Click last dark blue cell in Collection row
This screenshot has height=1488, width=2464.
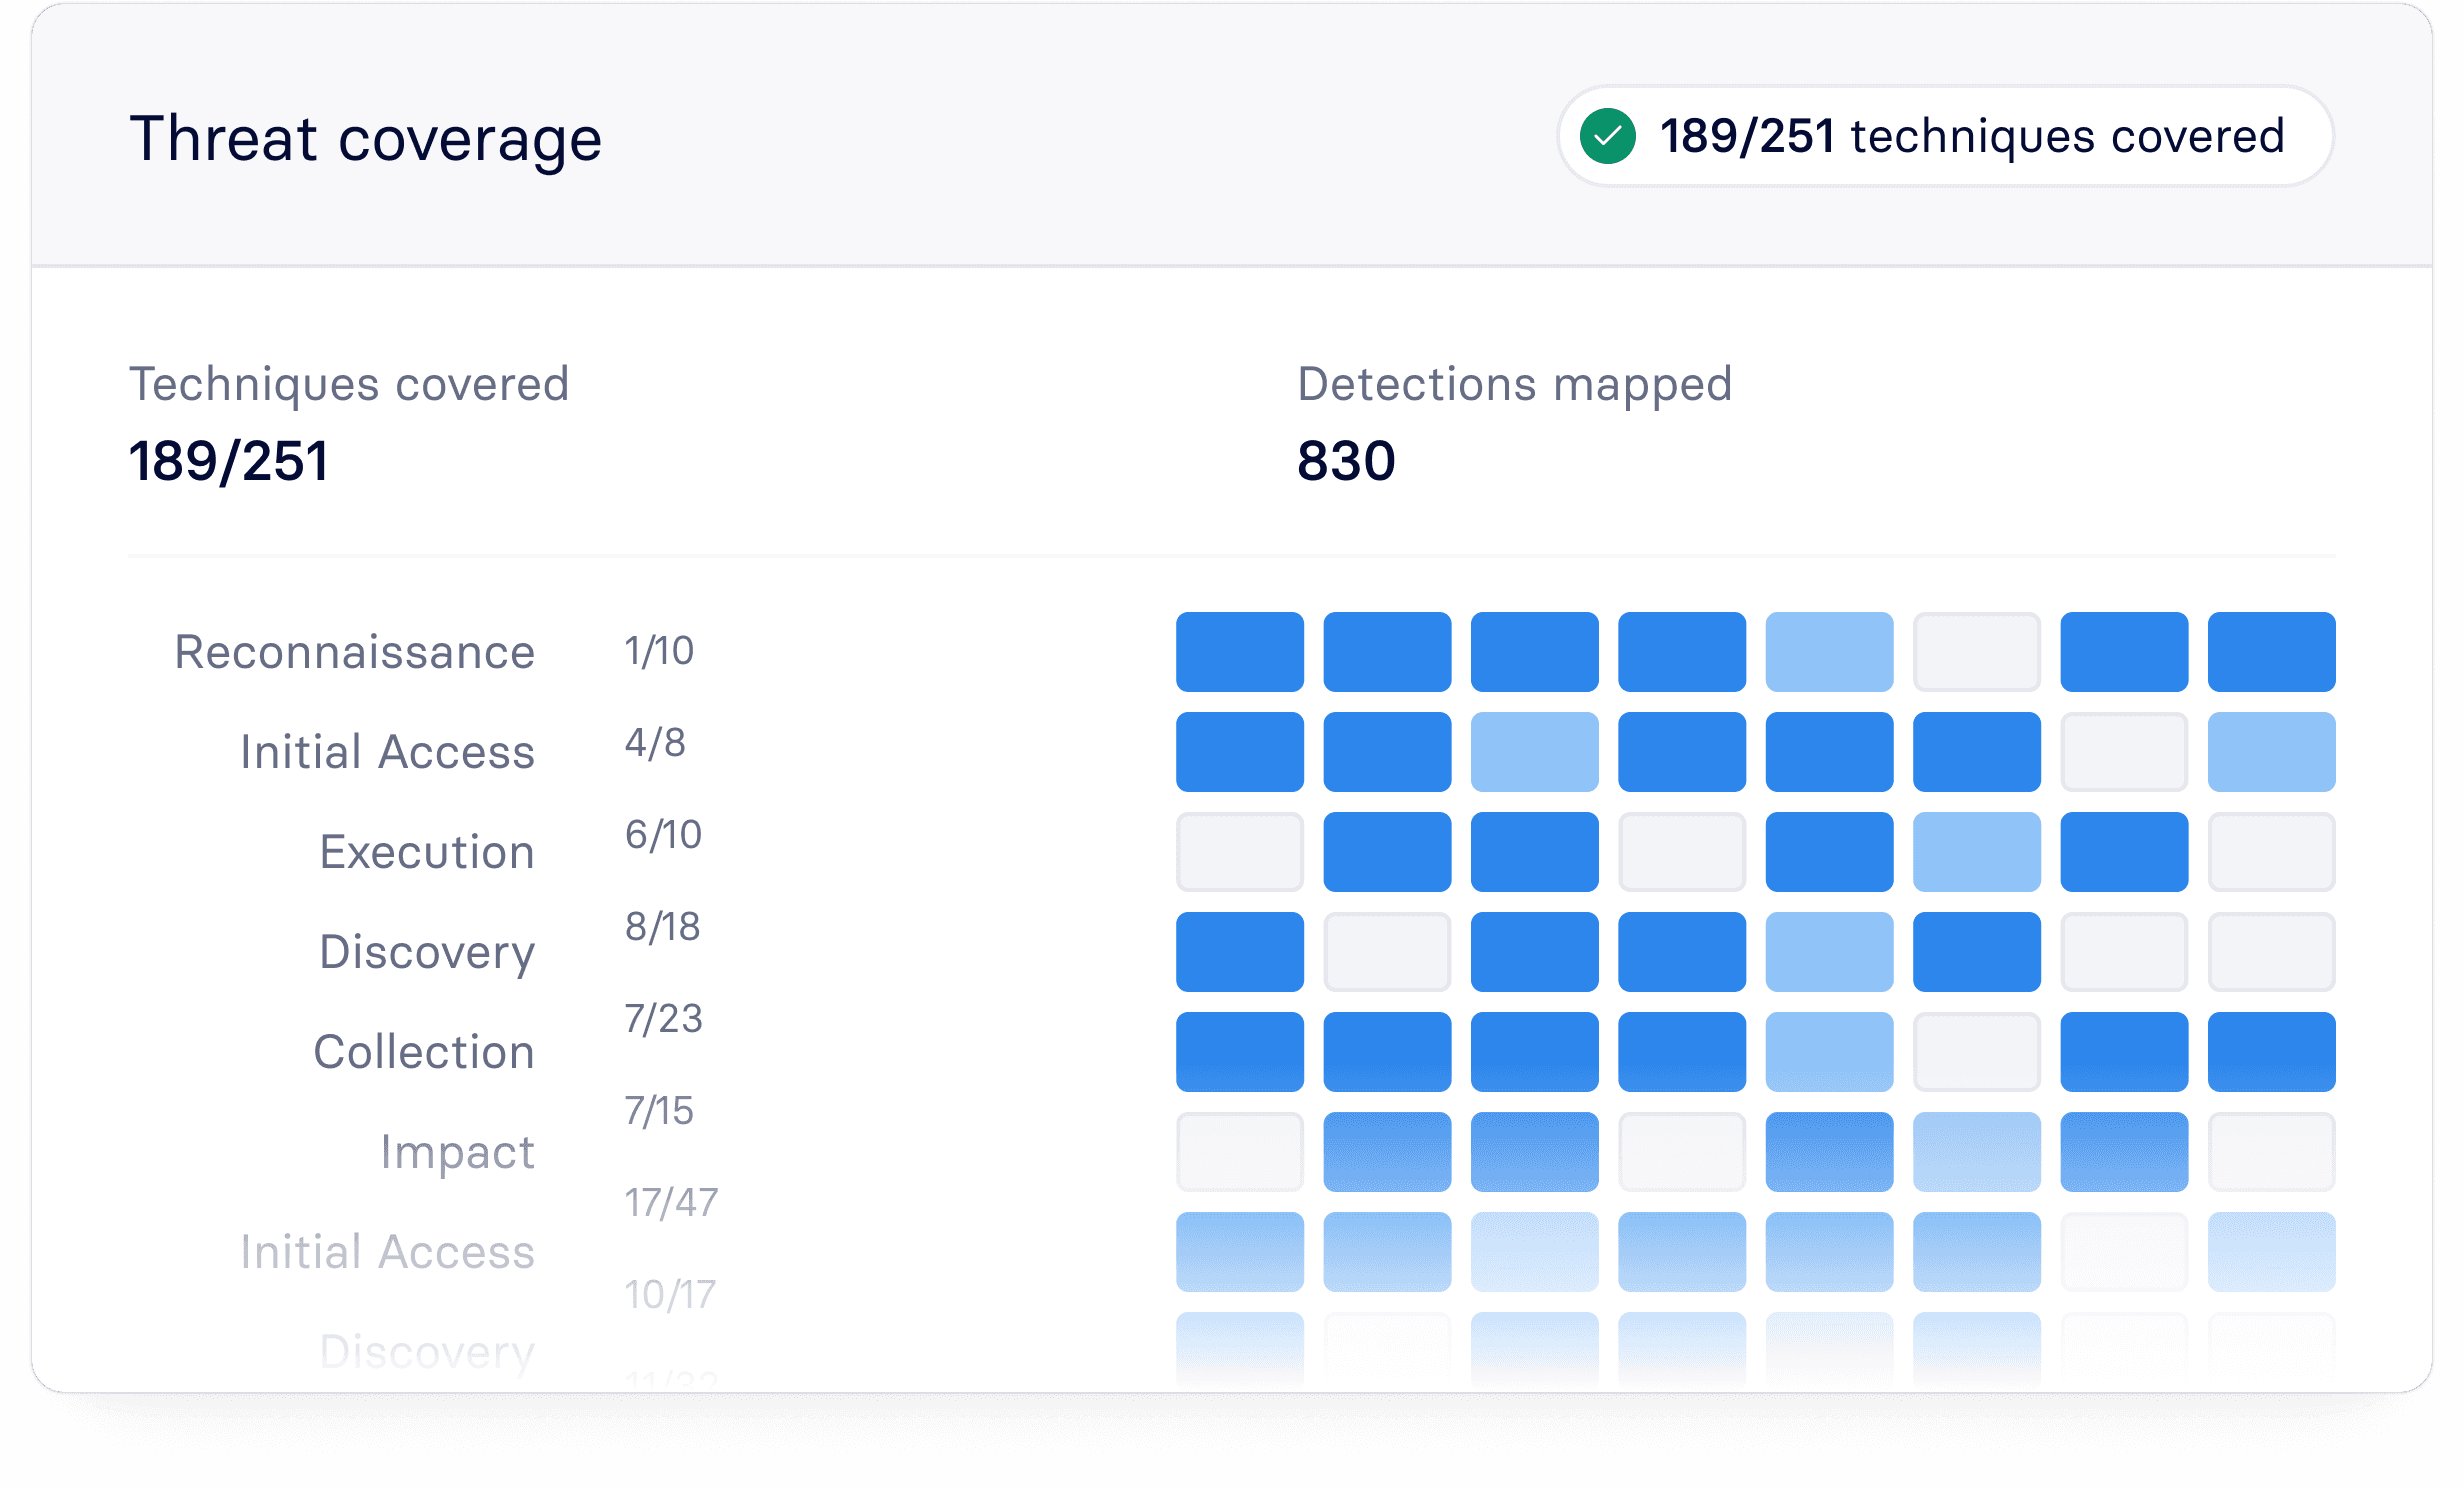pos(2271,1052)
